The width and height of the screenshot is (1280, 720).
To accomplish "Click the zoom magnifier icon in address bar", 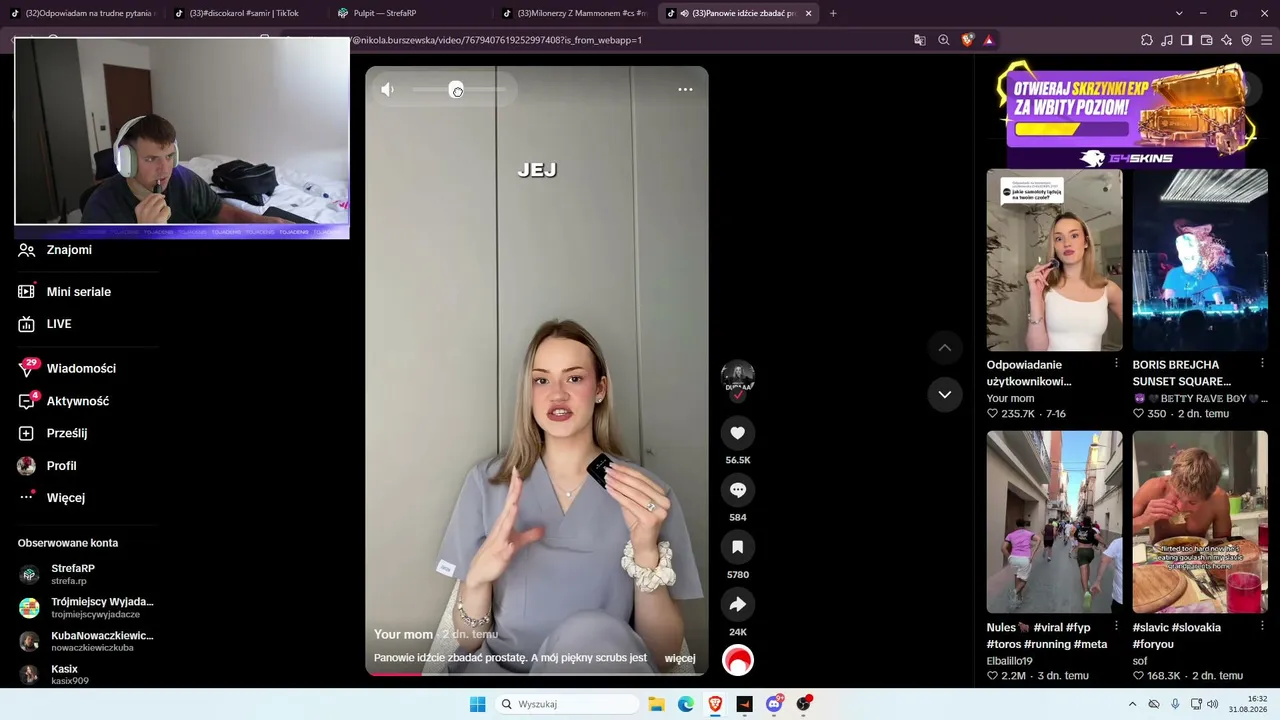I will point(944,40).
